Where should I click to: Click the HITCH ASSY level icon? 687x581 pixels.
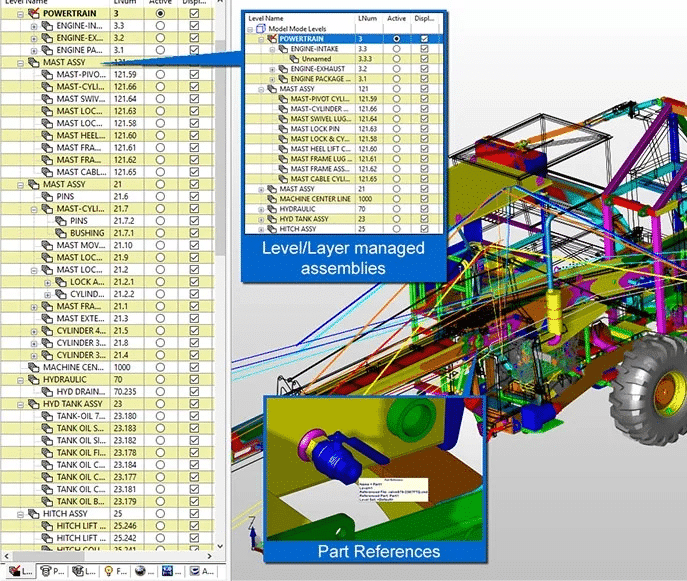point(34,513)
